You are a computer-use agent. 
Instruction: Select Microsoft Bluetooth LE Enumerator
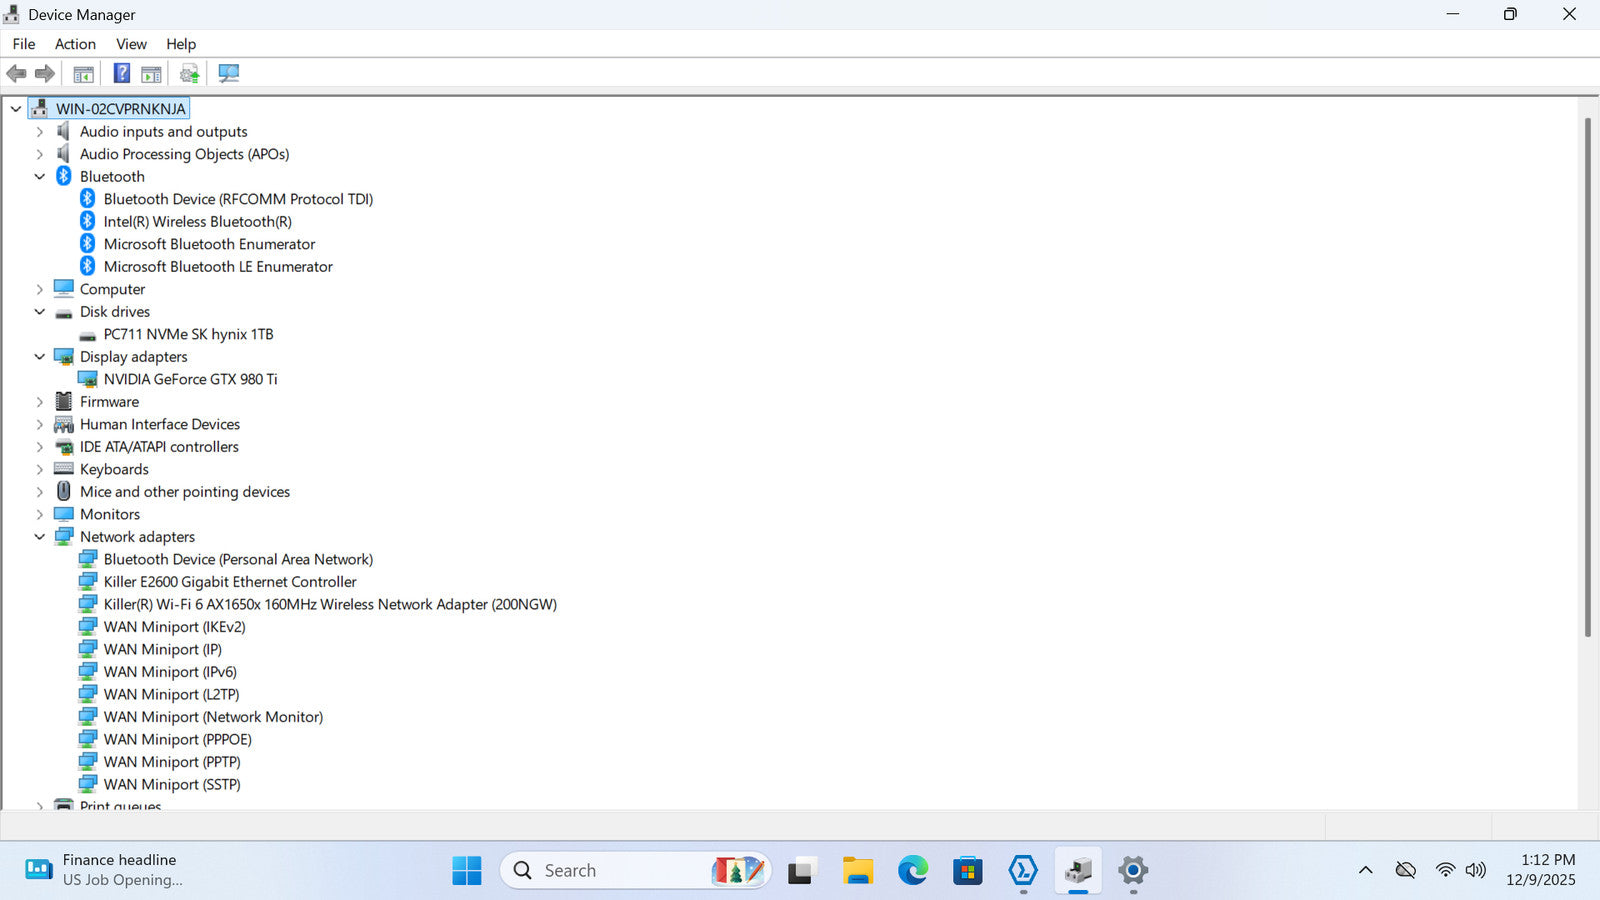pyautogui.click(x=218, y=267)
